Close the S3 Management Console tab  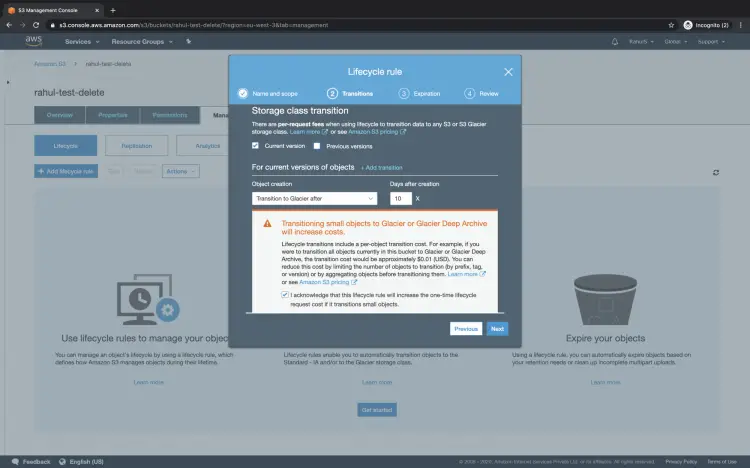[97, 10]
